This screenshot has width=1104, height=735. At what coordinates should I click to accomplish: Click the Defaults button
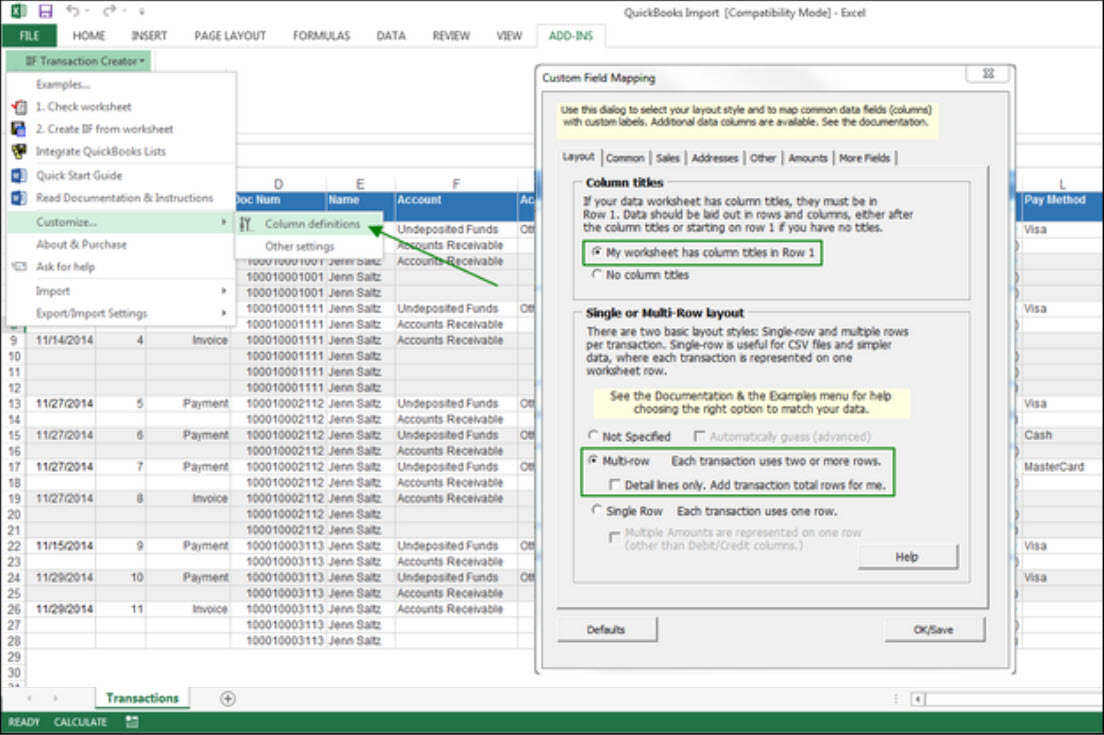[606, 629]
